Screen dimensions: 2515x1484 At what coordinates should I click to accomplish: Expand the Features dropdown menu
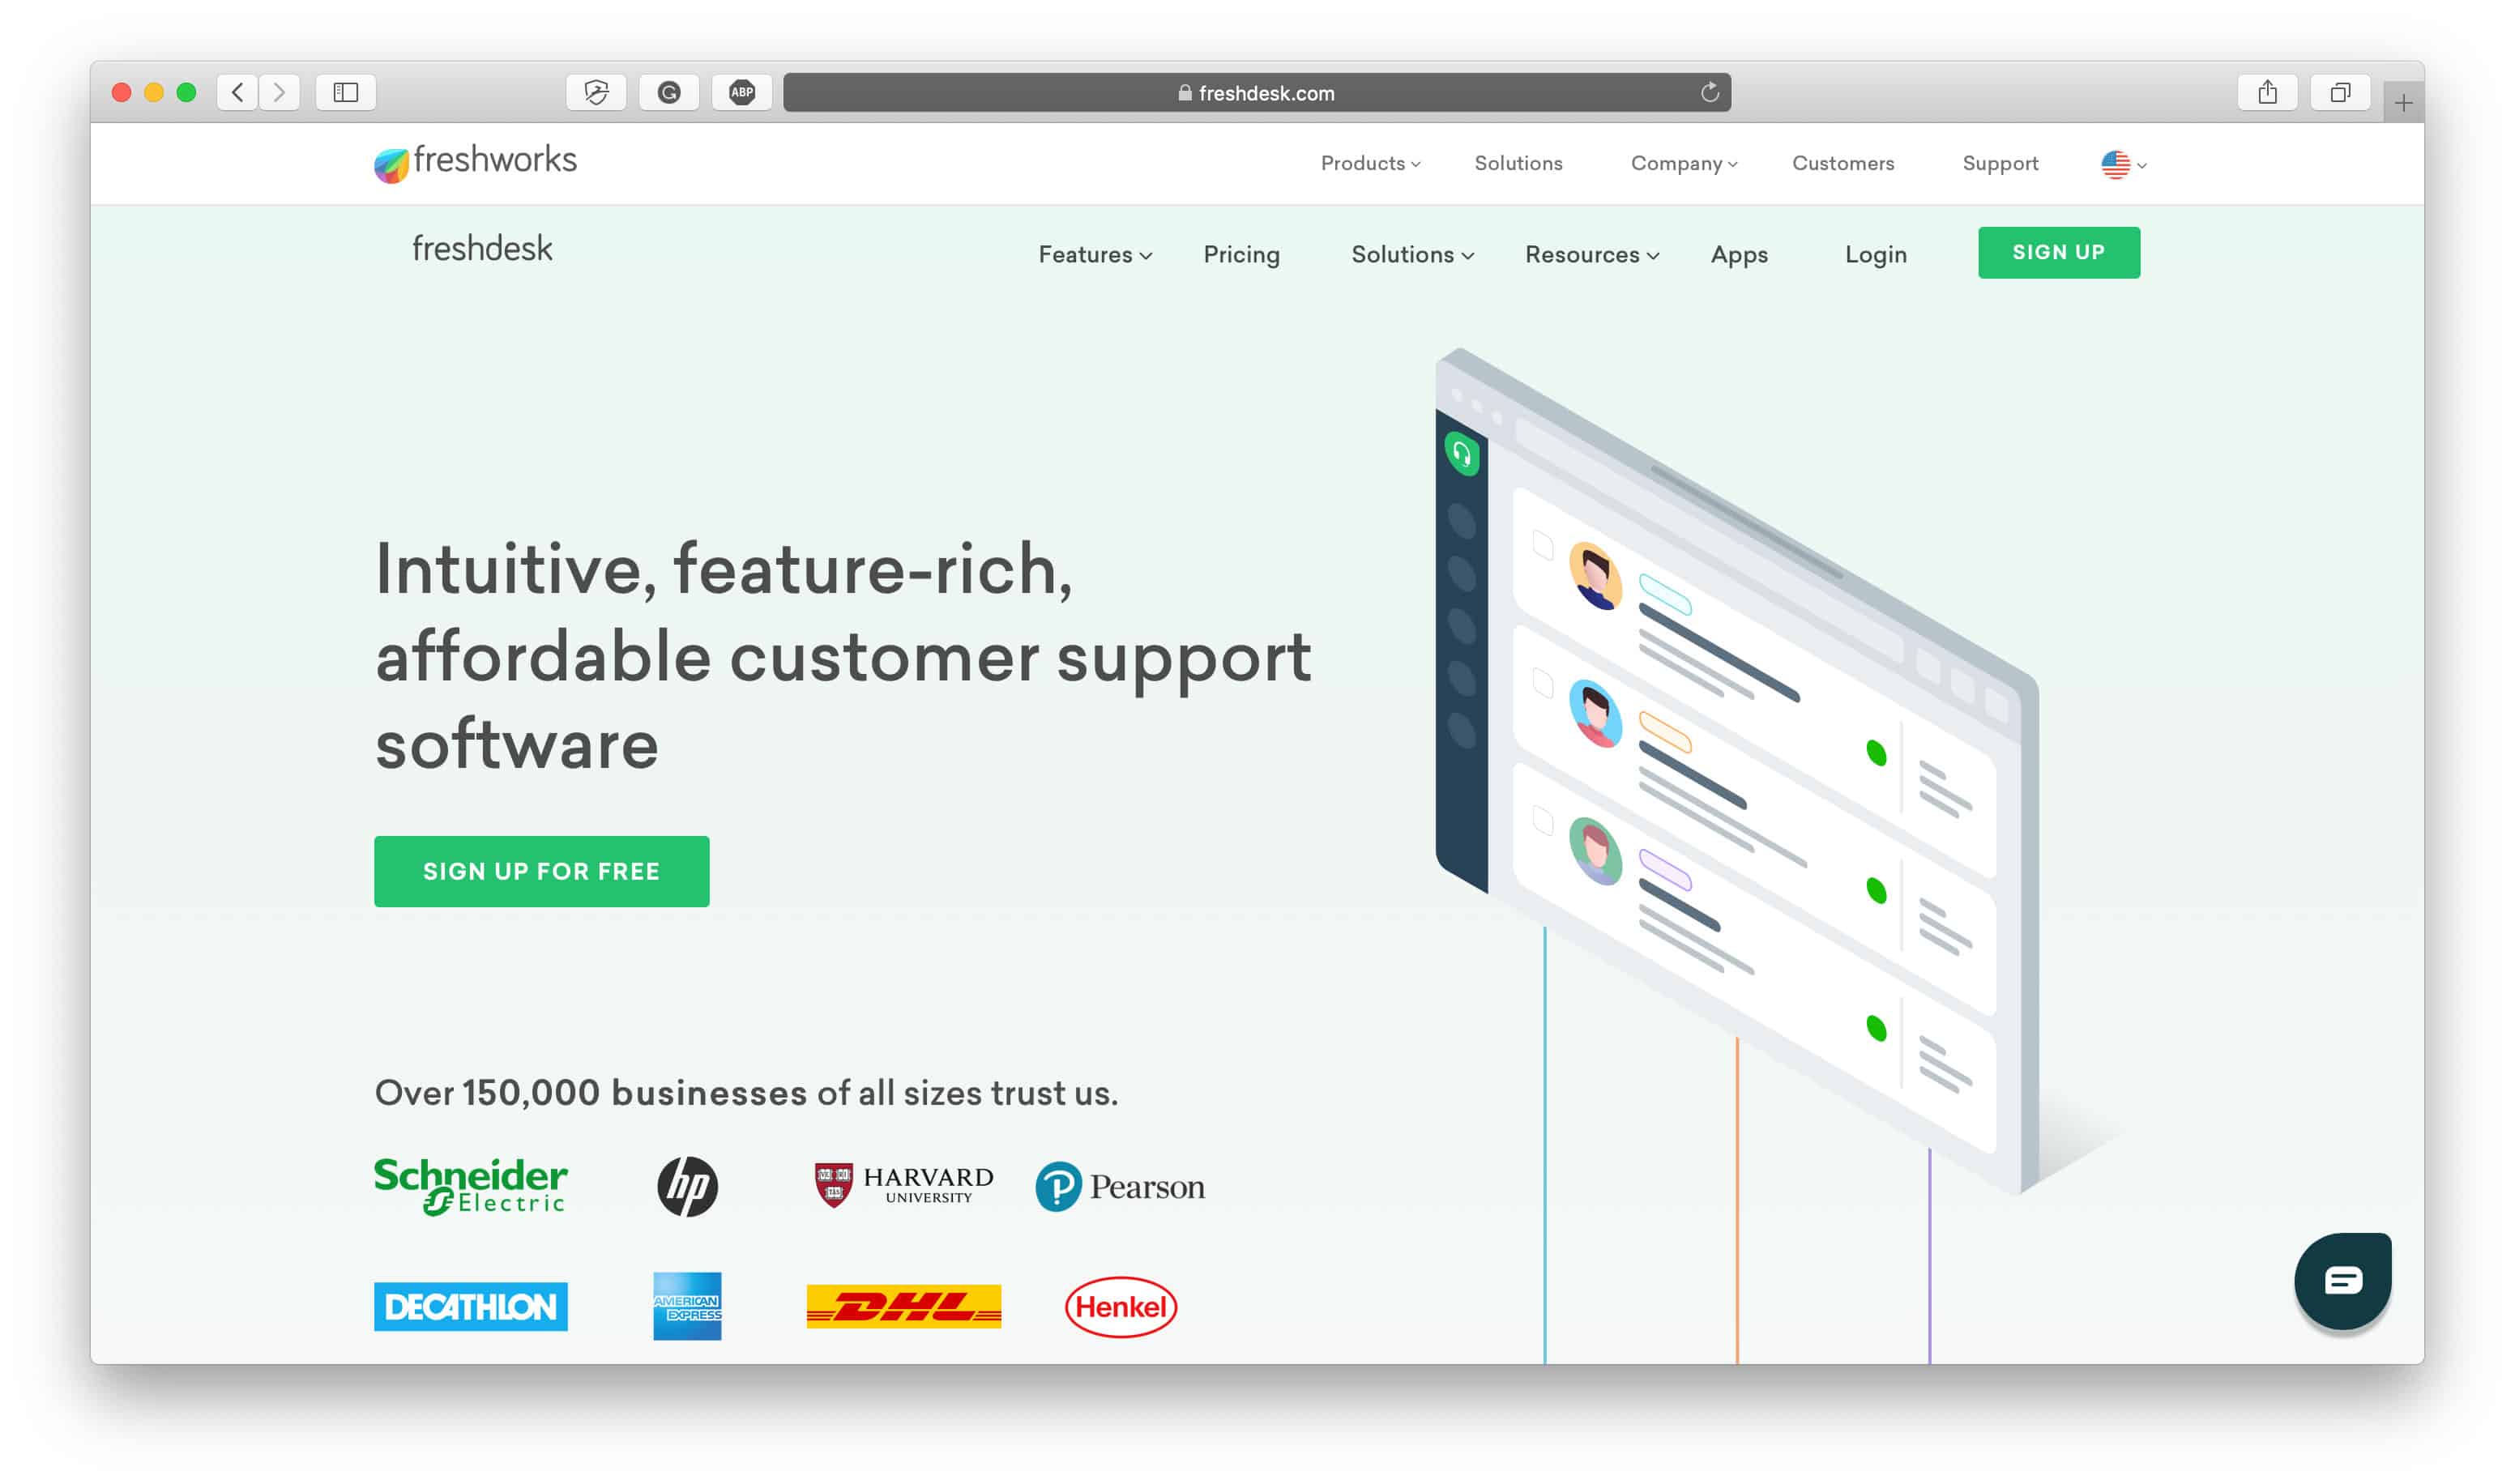pos(1093,253)
